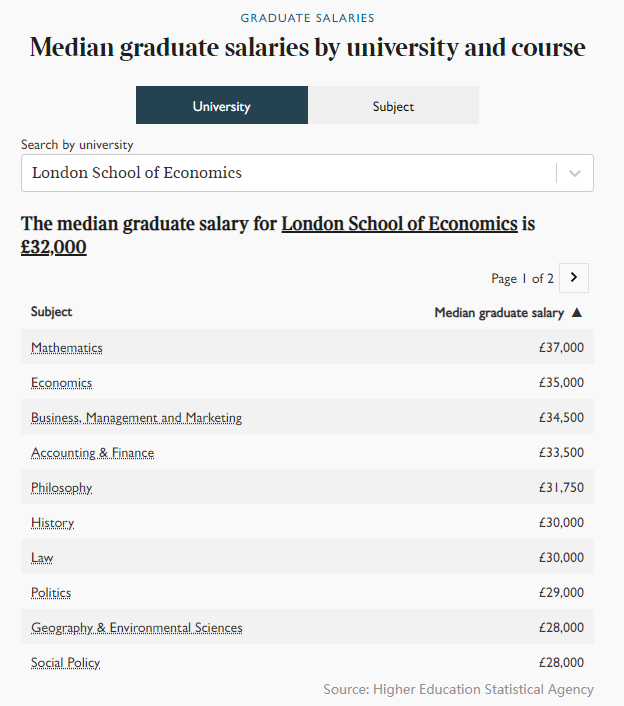Click the sort triangle beside Median graduate salary

pyautogui.click(x=577, y=313)
